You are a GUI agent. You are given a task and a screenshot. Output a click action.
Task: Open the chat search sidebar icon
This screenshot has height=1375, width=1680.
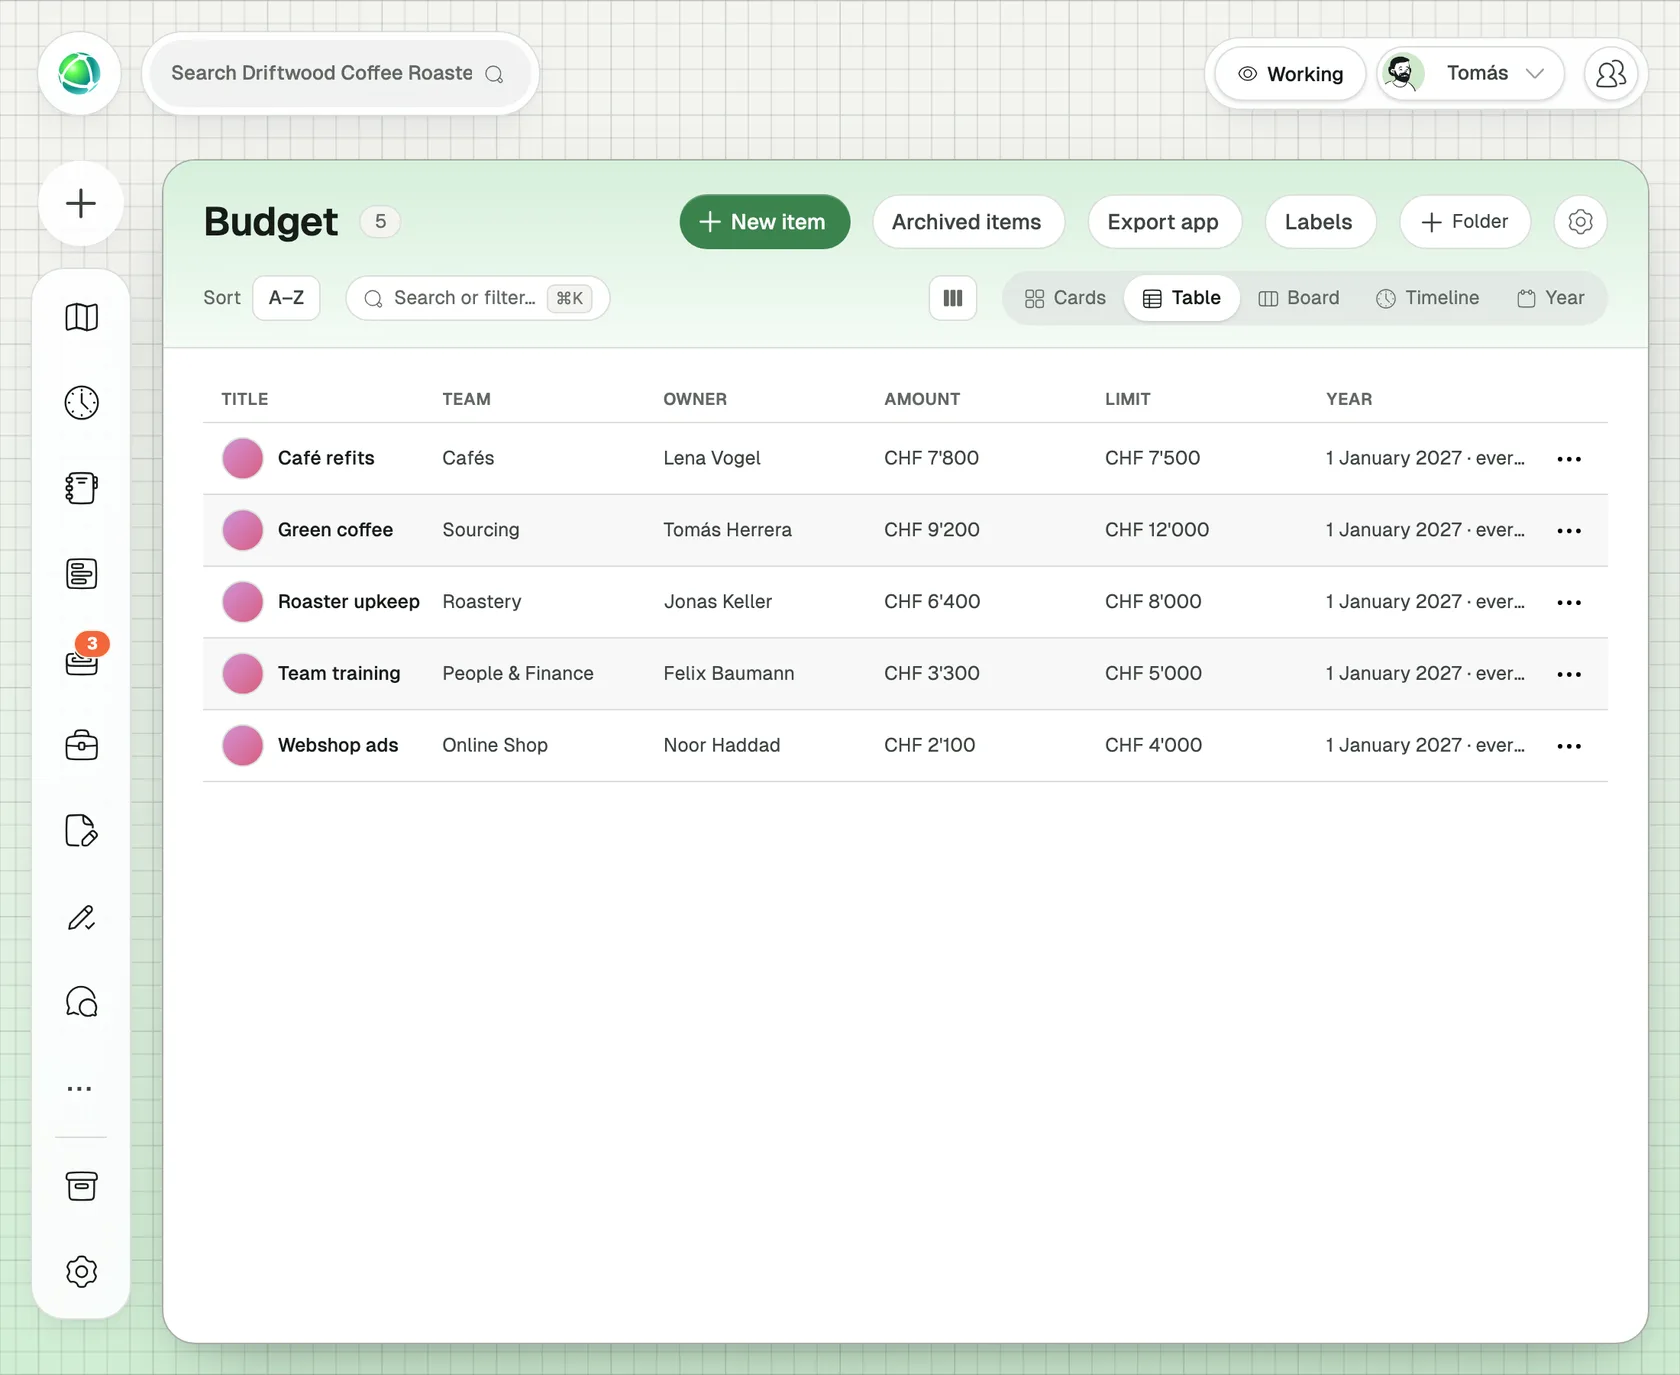[x=81, y=1002]
